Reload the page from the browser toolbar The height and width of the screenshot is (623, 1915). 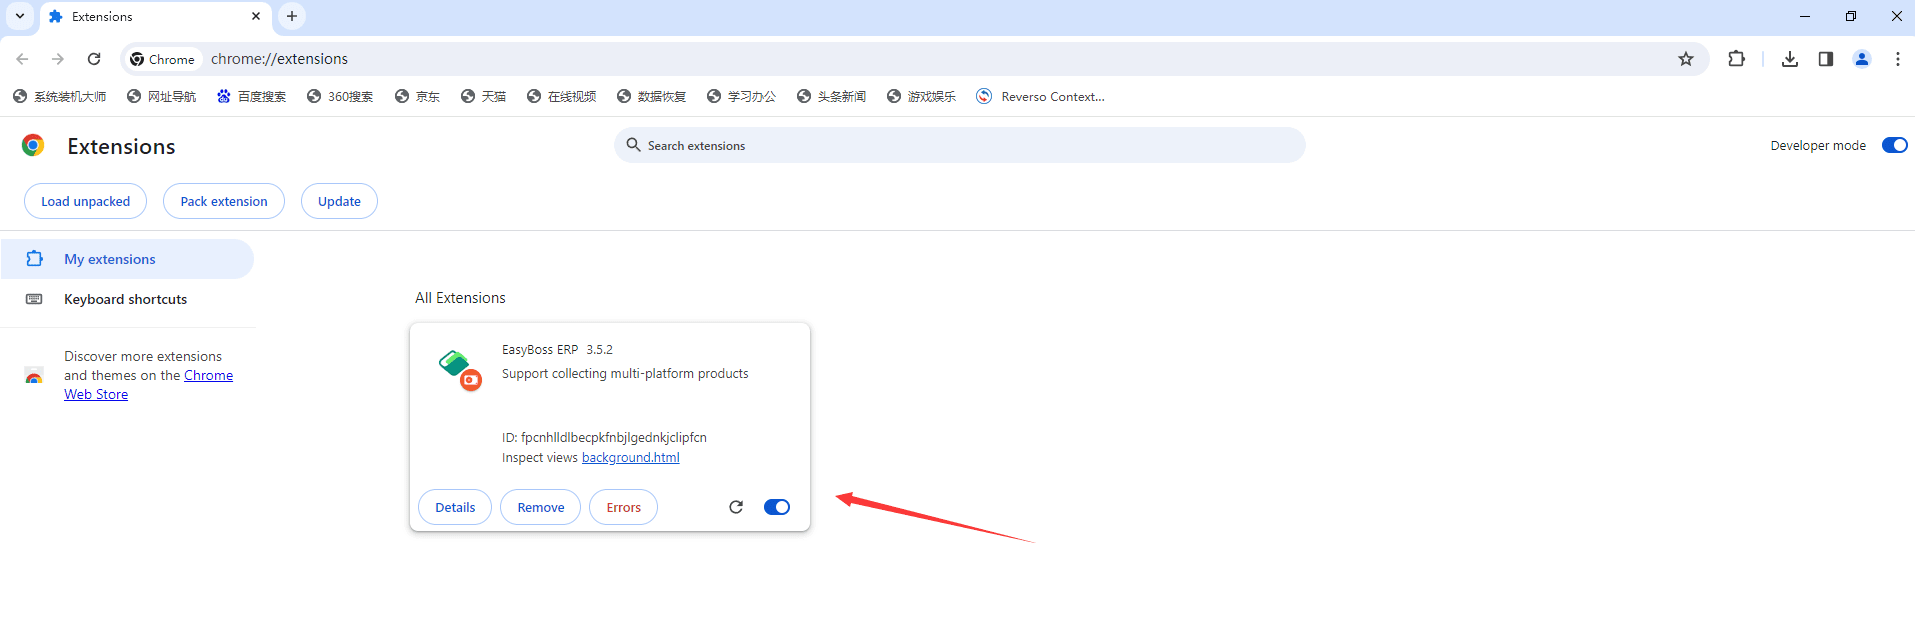94,59
